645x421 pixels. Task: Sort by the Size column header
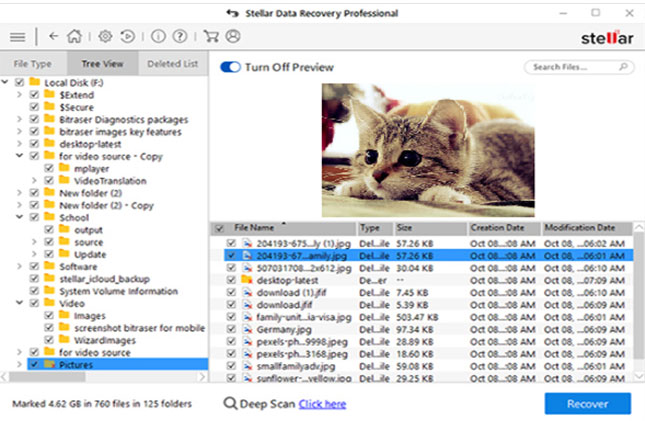(430, 228)
